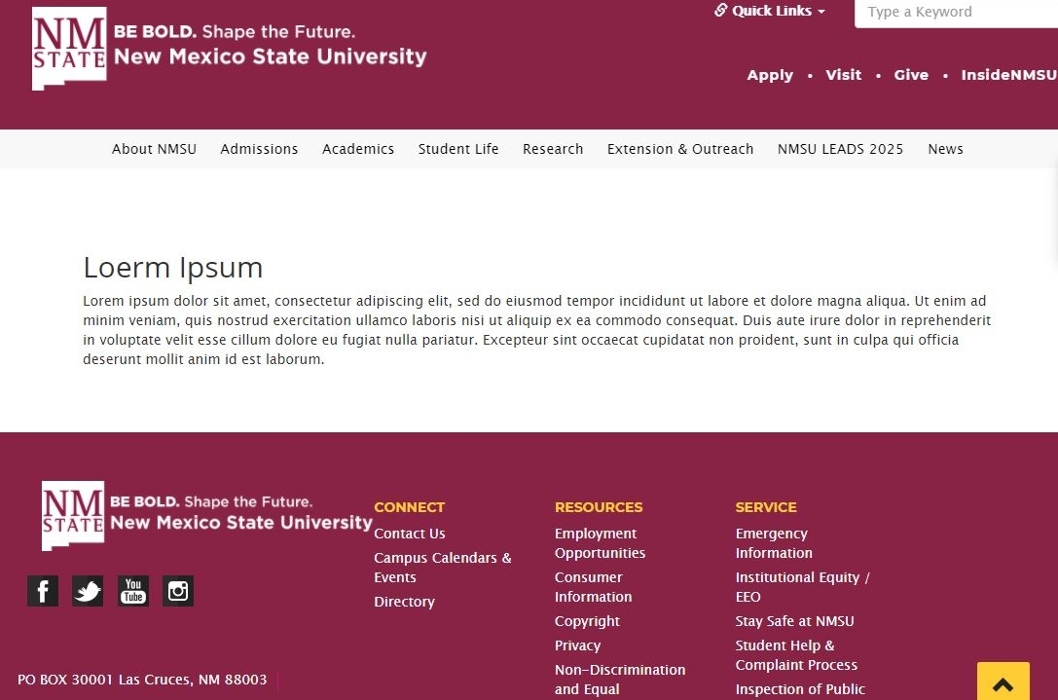This screenshot has height=700, width=1058.
Task: Open the Directory link under Connect
Action: point(404,602)
